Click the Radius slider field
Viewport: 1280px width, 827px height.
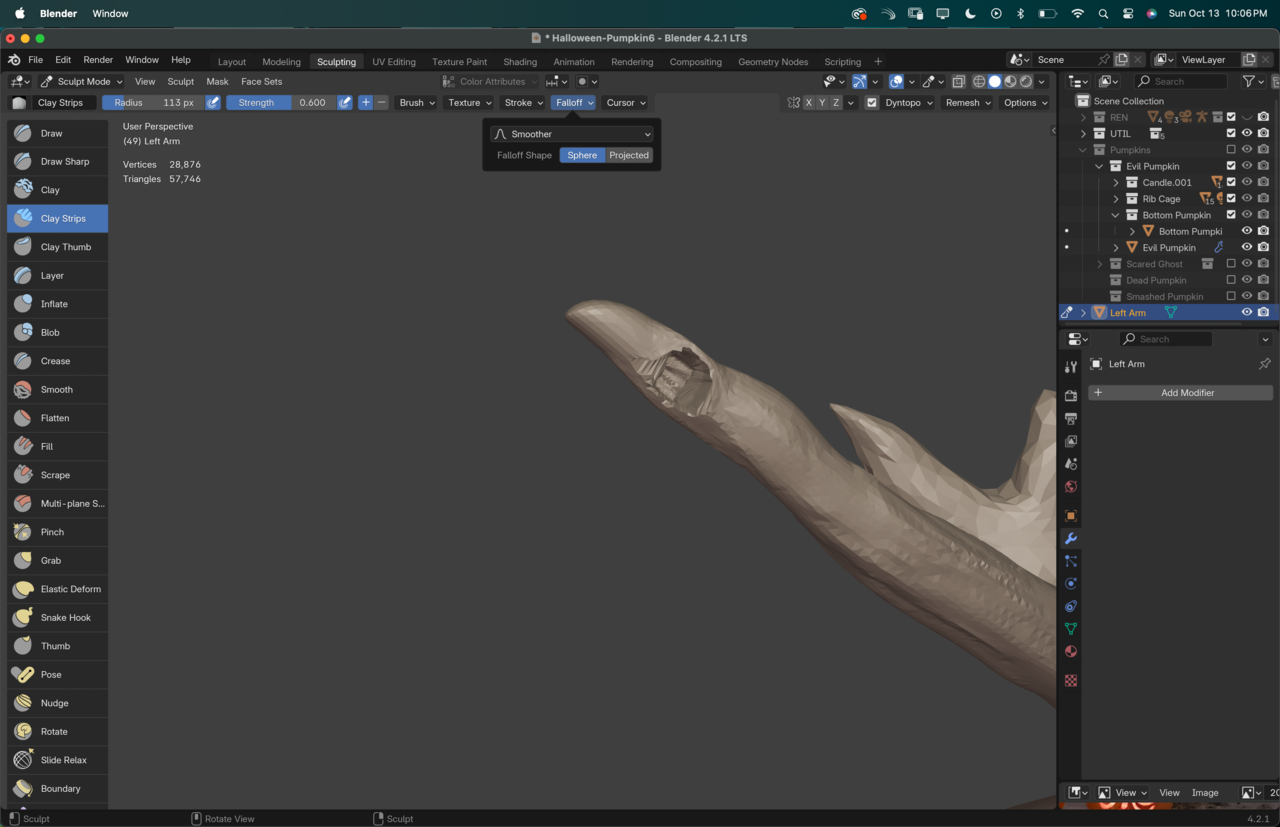tap(153, 102)
